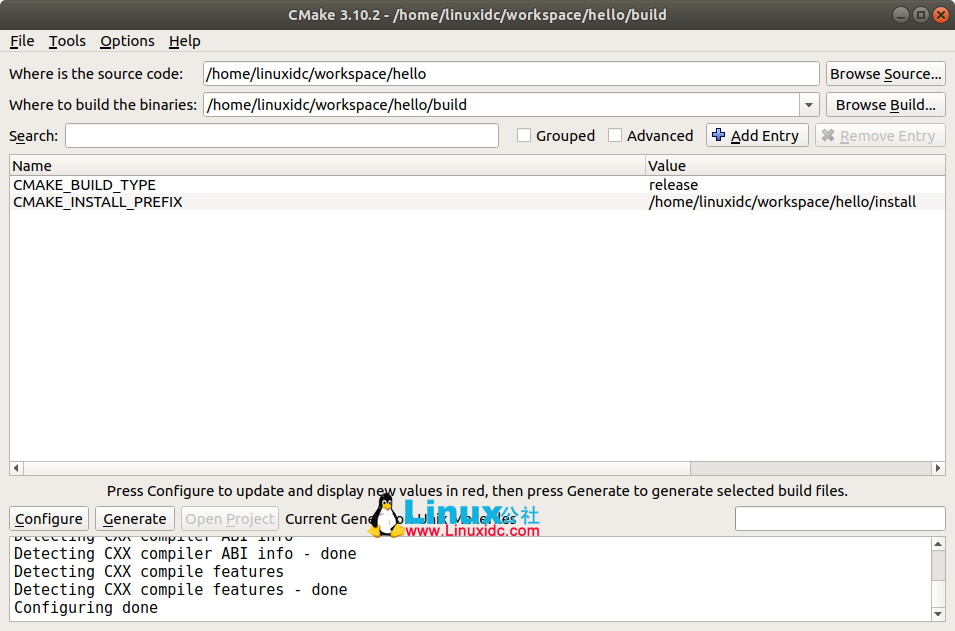
Task: Click the output log scroll down arrow
Action: coord(938,614)
